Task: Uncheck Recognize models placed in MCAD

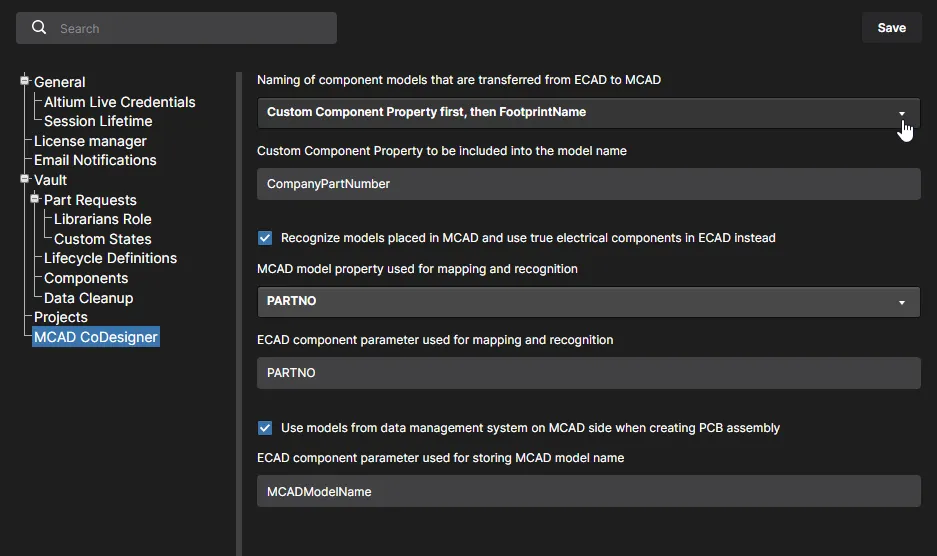Action: [x=265, y=238]
